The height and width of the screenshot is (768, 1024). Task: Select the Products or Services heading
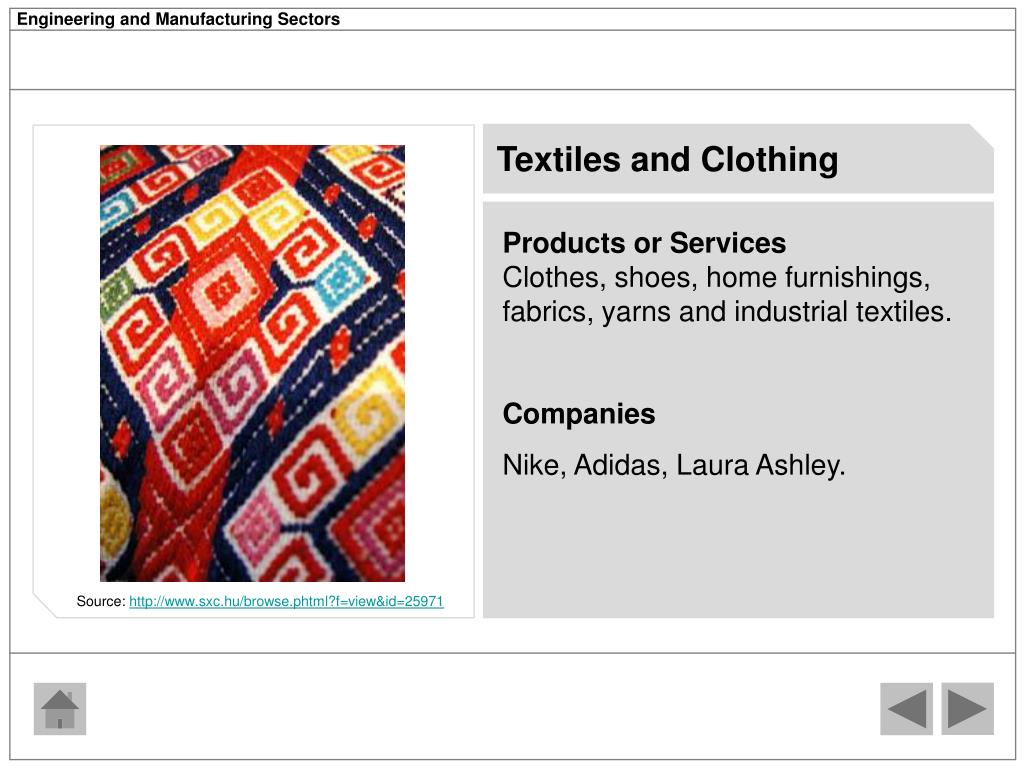[644, 243]
